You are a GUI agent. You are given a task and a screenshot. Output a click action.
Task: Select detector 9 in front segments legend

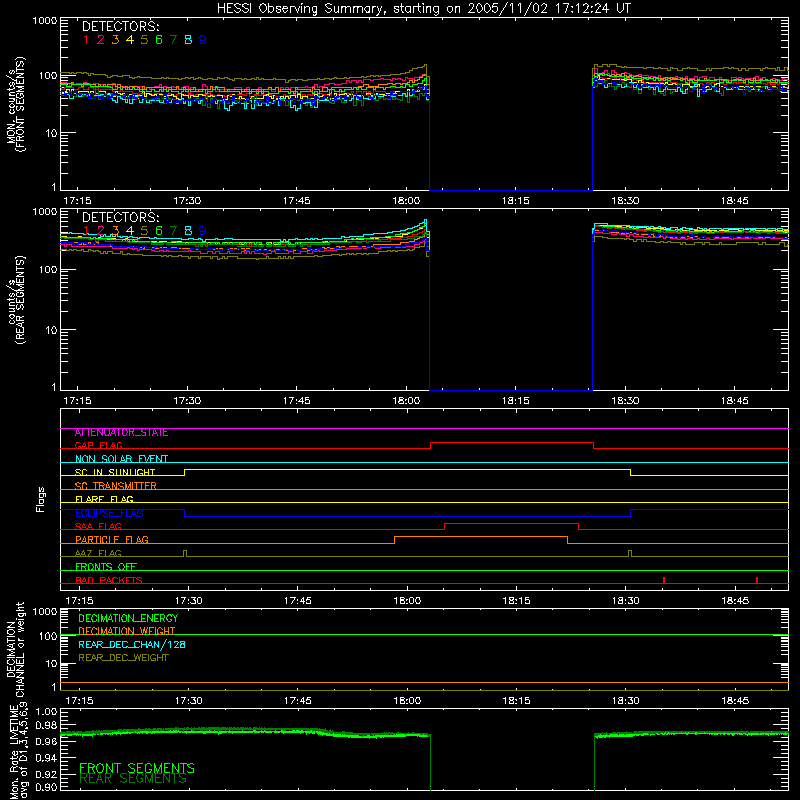point(203,40)
